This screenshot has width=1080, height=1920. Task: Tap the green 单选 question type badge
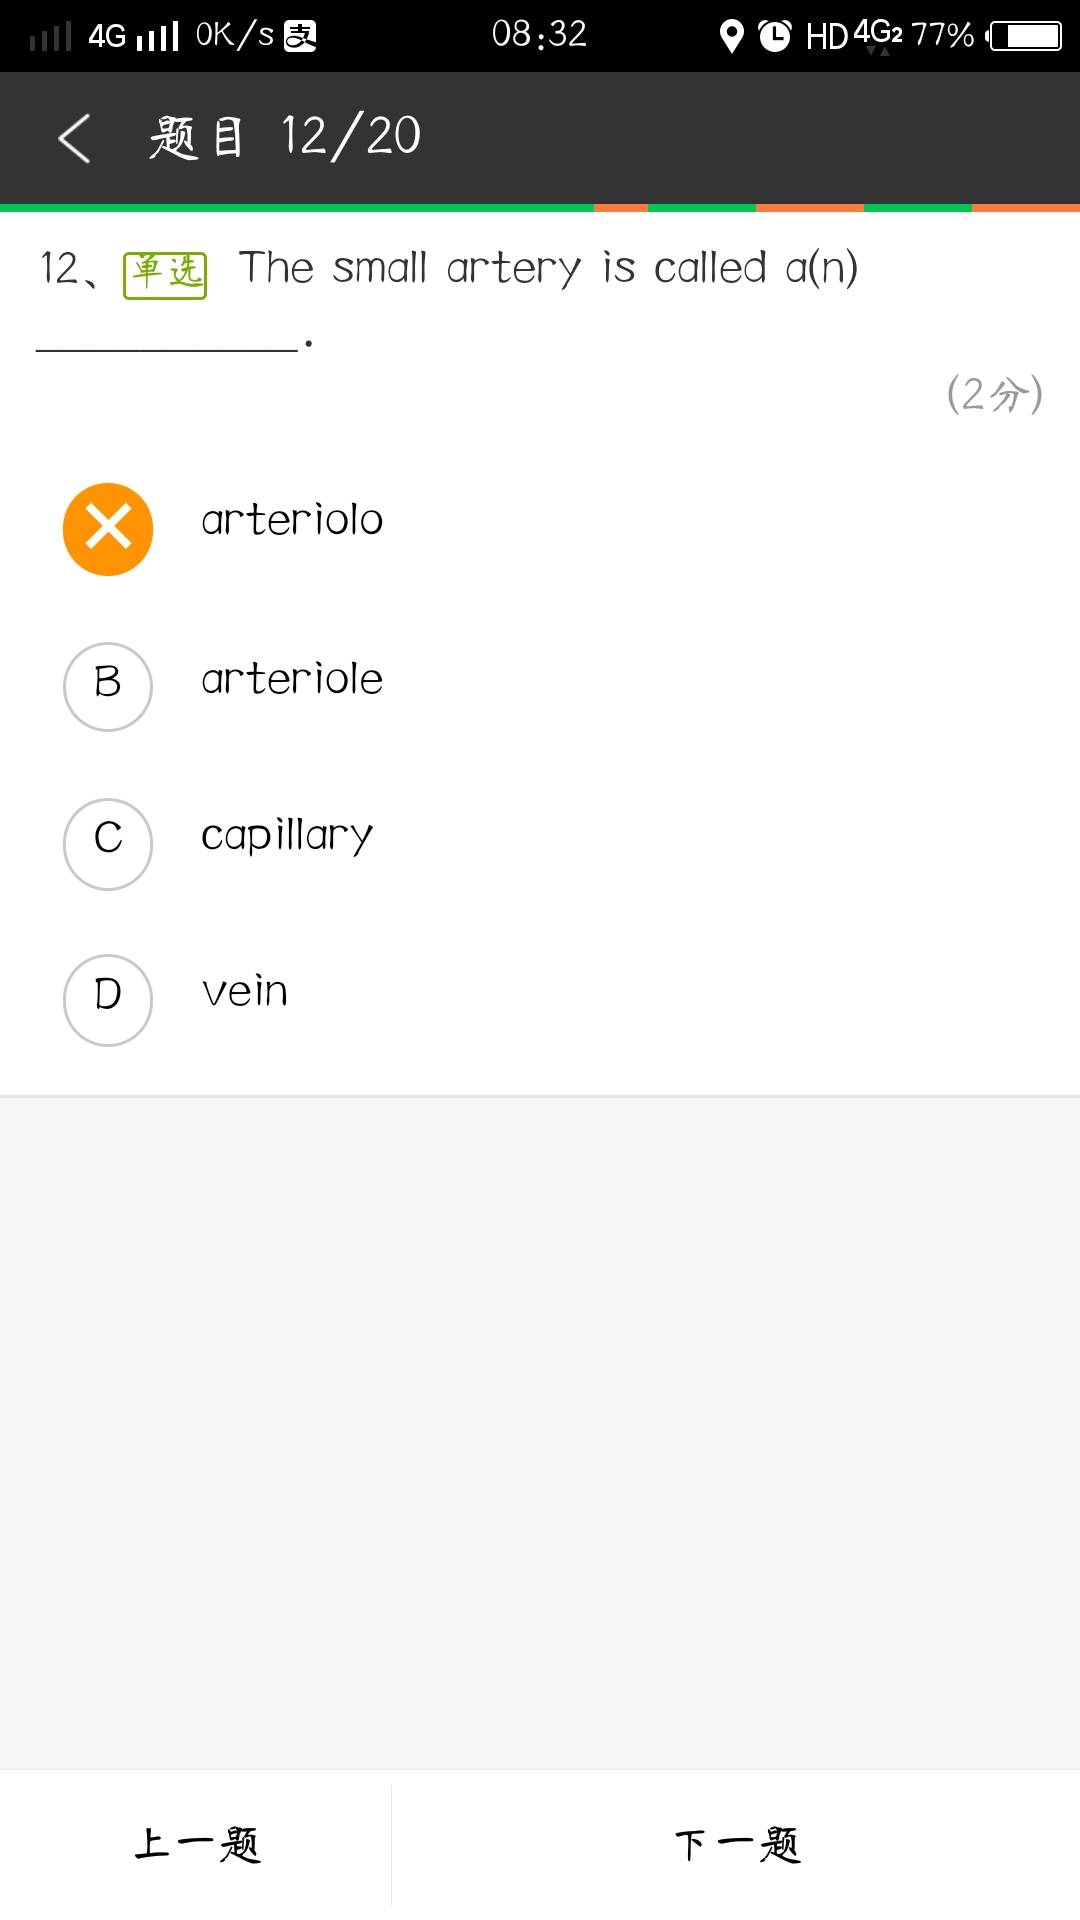[165, 275]
